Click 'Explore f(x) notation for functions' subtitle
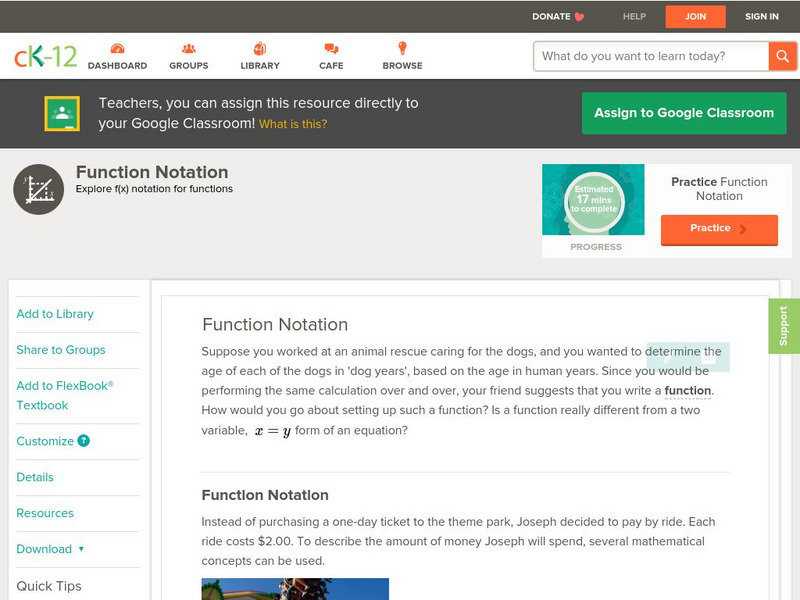800x600 pixels. click(x=154, y=189)
